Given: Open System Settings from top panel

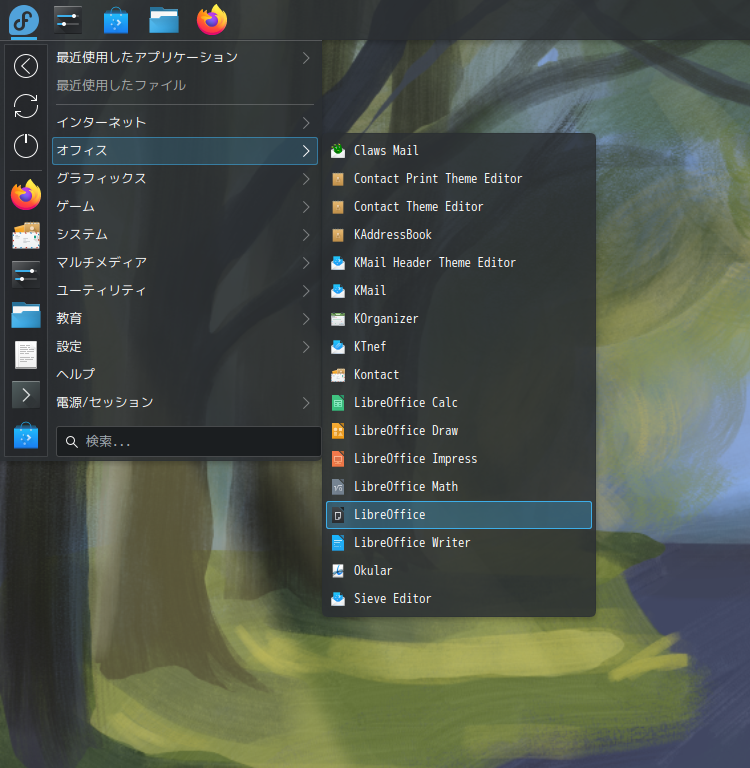Looking at the screenshot, I should (68, 20).
